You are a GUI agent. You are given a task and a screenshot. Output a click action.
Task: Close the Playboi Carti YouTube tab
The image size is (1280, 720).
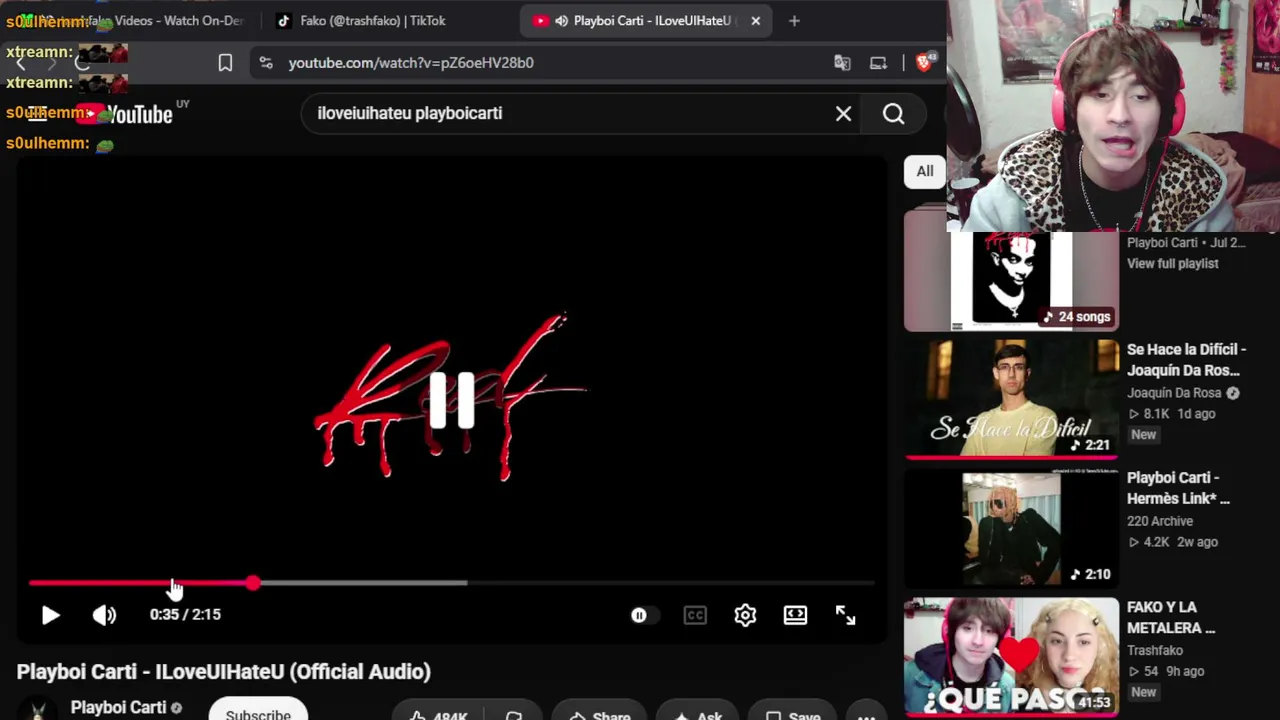pos(755,21)
